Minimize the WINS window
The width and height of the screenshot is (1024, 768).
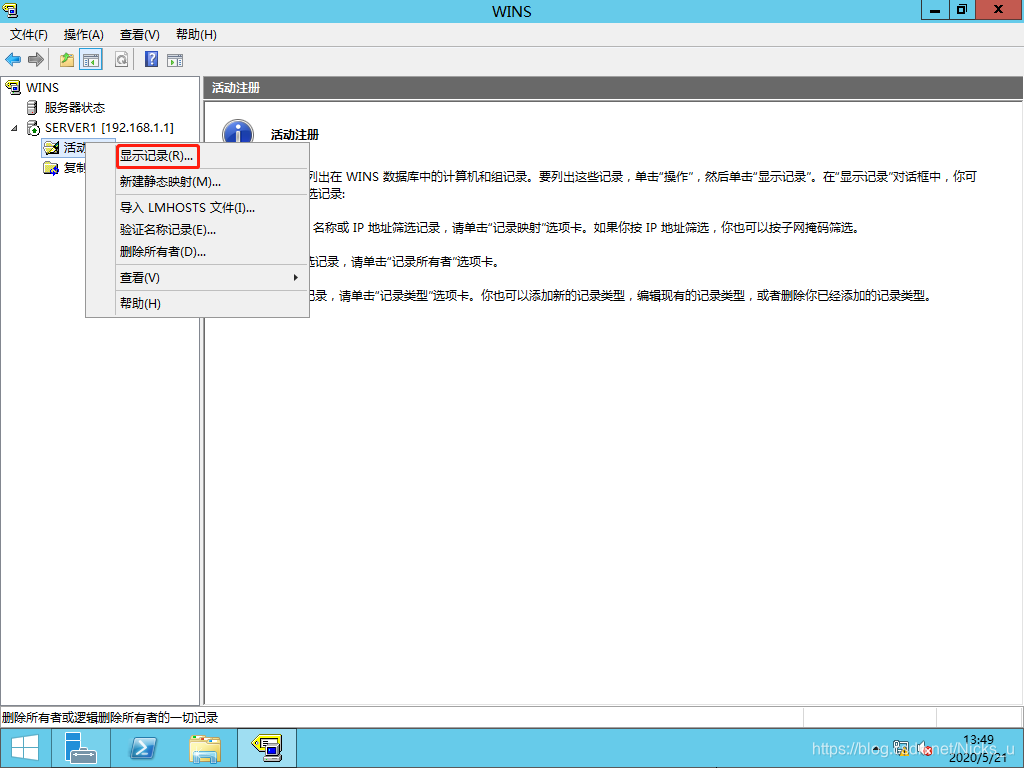click(935, 10)
